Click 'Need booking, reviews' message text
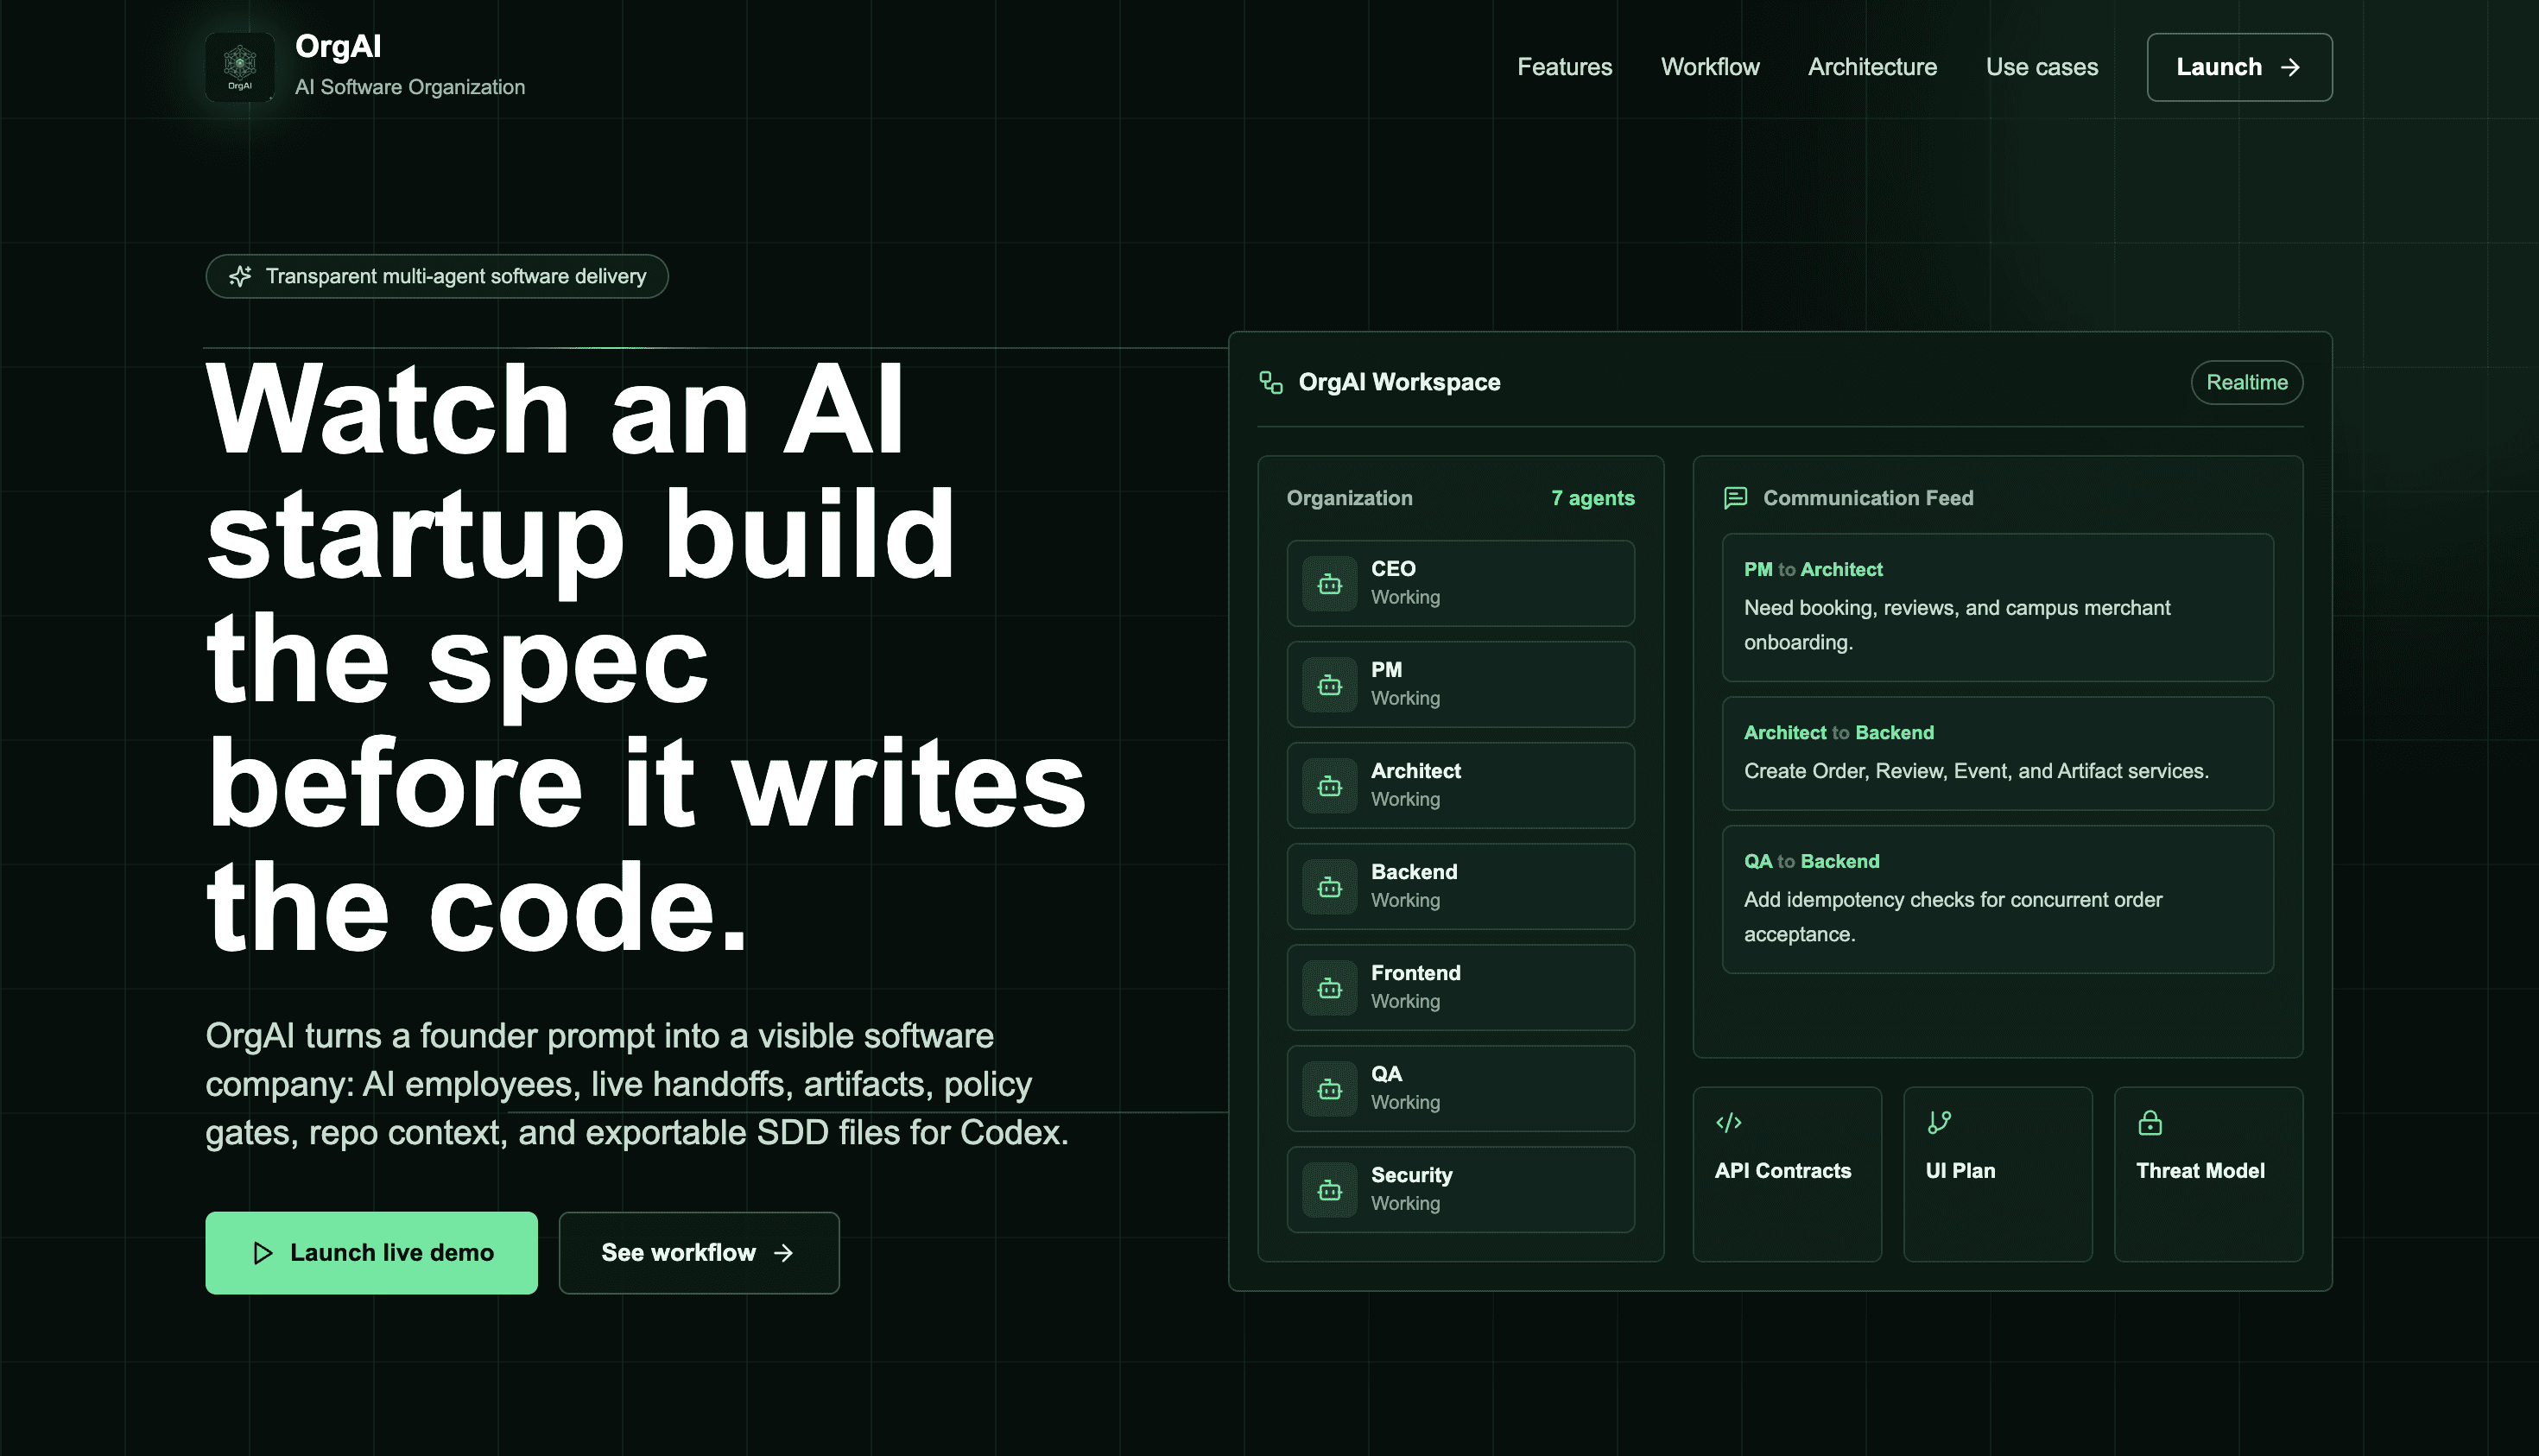The height and width of the screenshot is (1456, 2539). click(x=1957, y=625)
